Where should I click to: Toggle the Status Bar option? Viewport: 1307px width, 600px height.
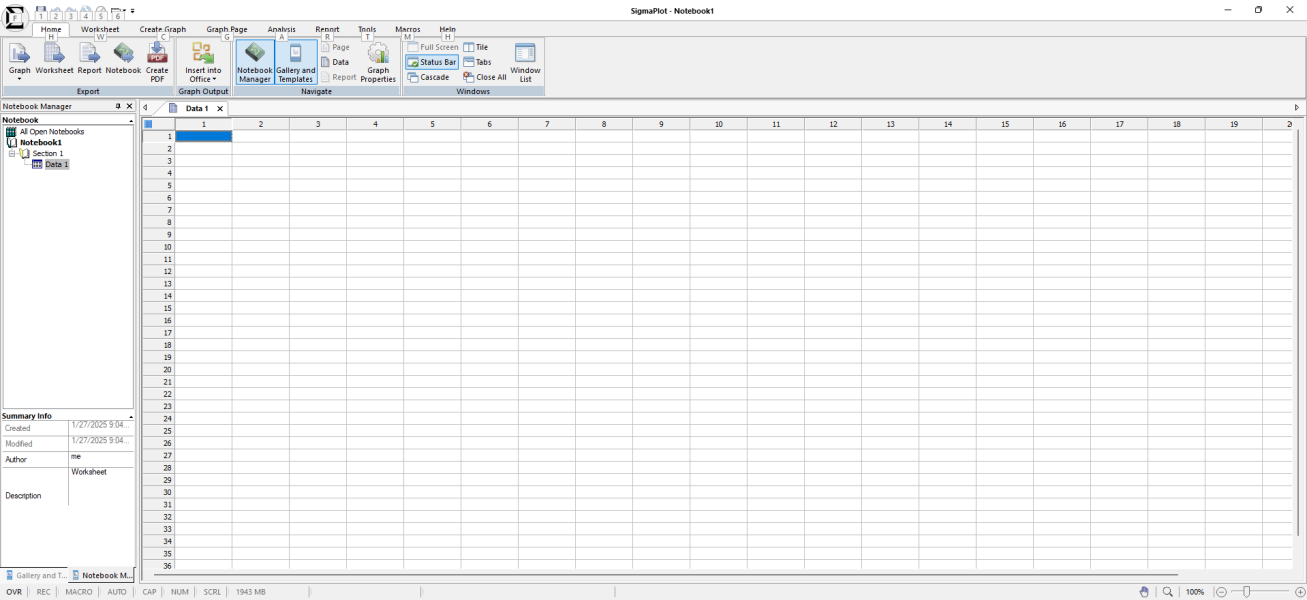click(x=432, y=62)
